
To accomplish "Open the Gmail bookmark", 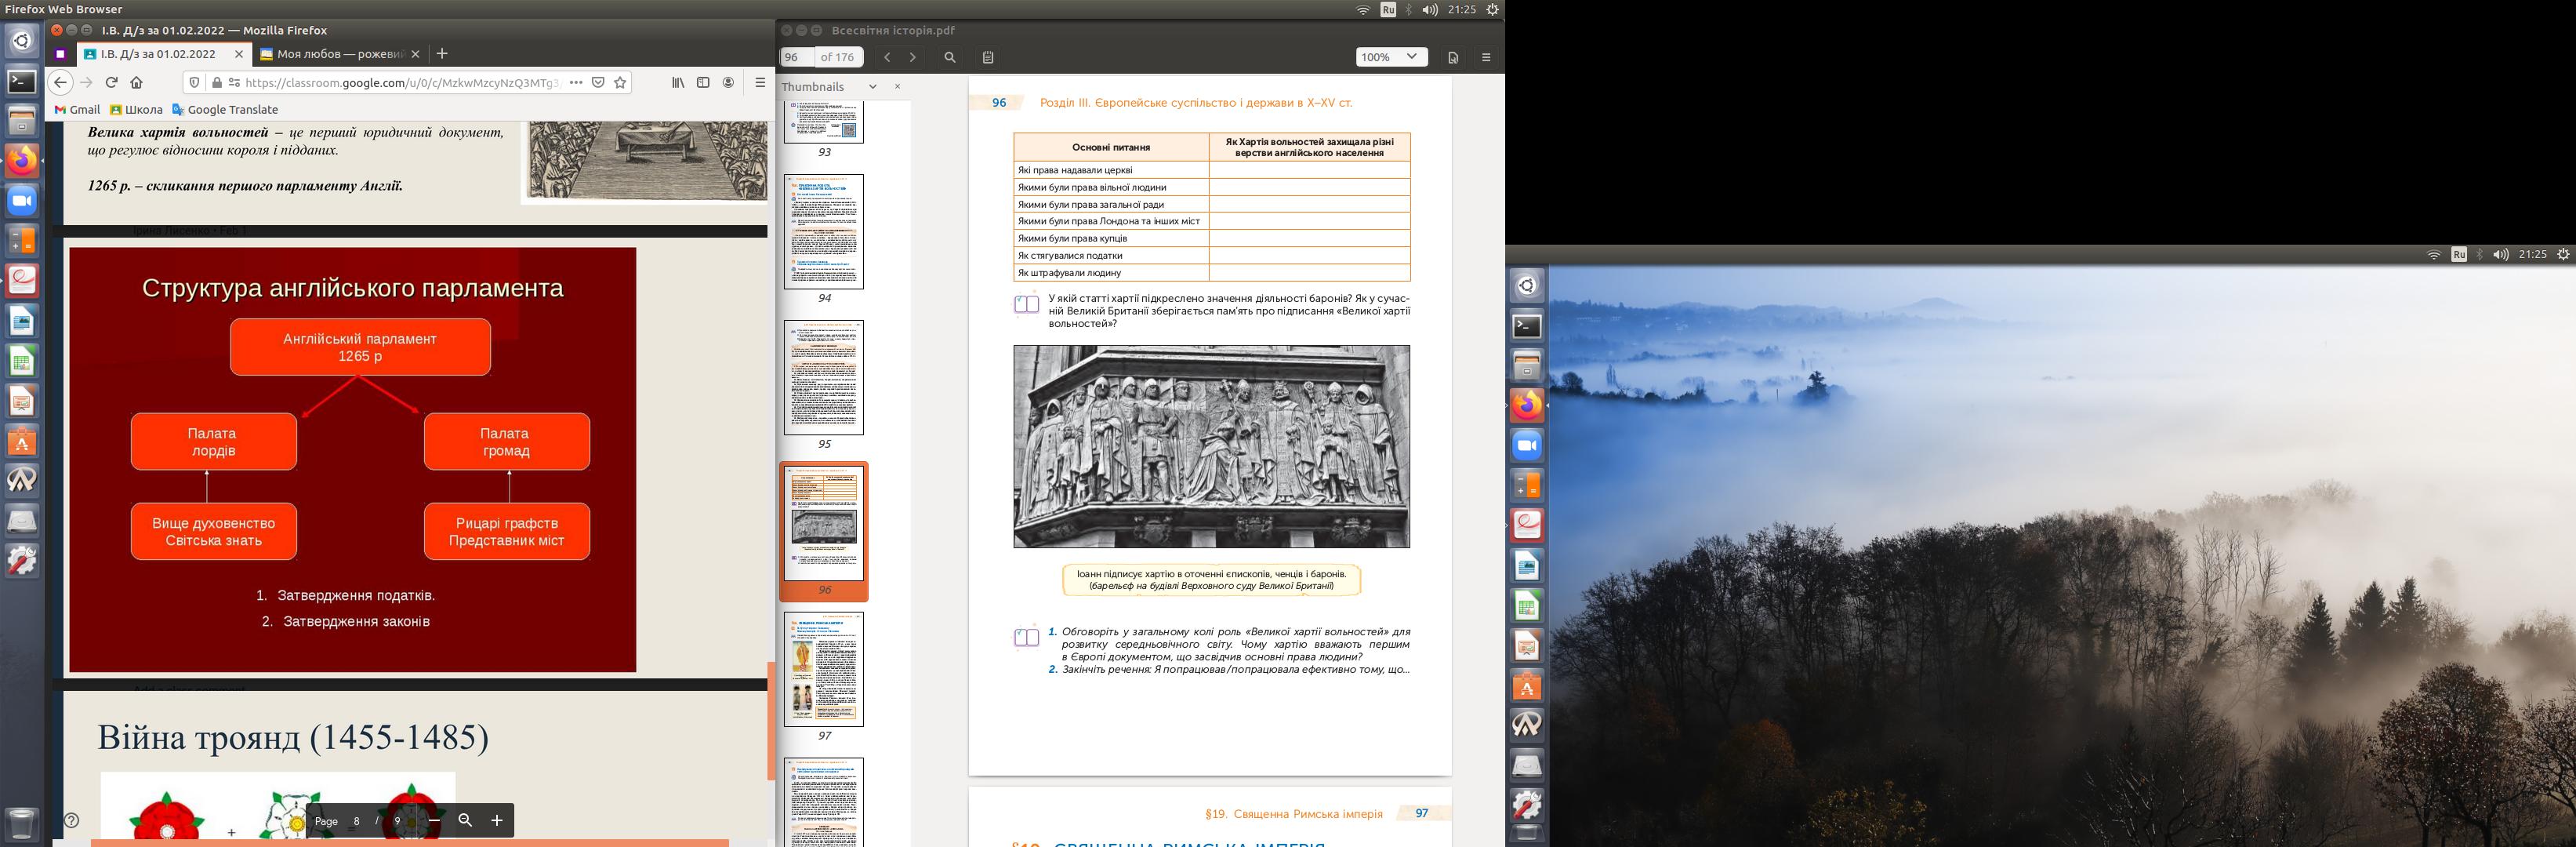I will 77,110.
